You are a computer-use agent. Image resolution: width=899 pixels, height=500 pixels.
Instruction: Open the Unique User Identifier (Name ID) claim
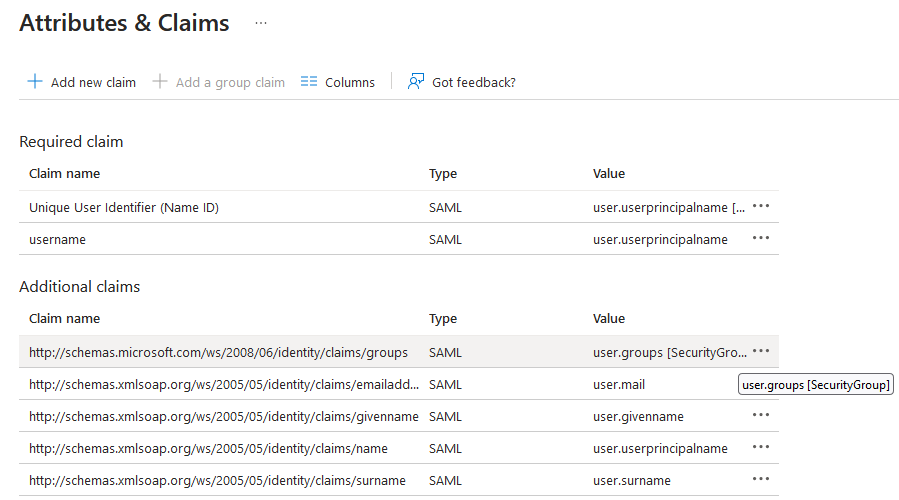[x=124, y=207]
